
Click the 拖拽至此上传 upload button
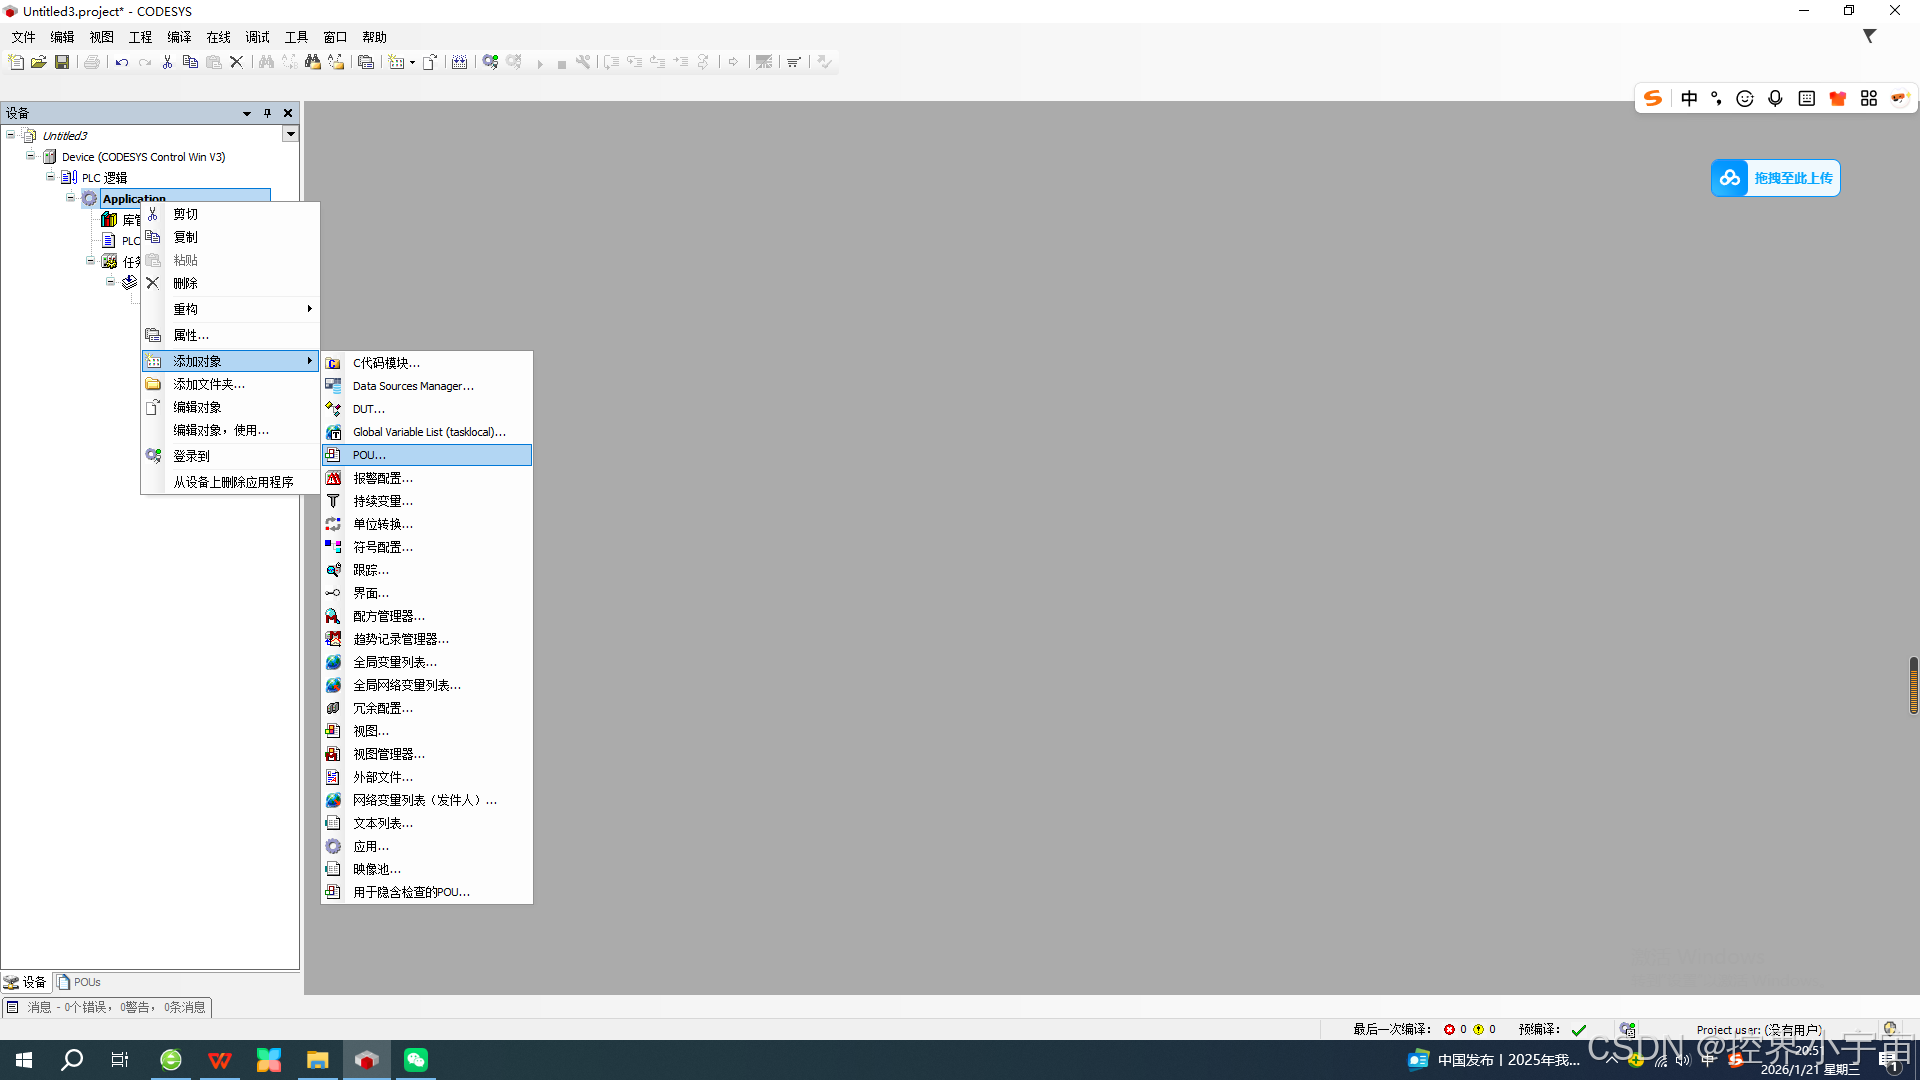[1776, 178]
